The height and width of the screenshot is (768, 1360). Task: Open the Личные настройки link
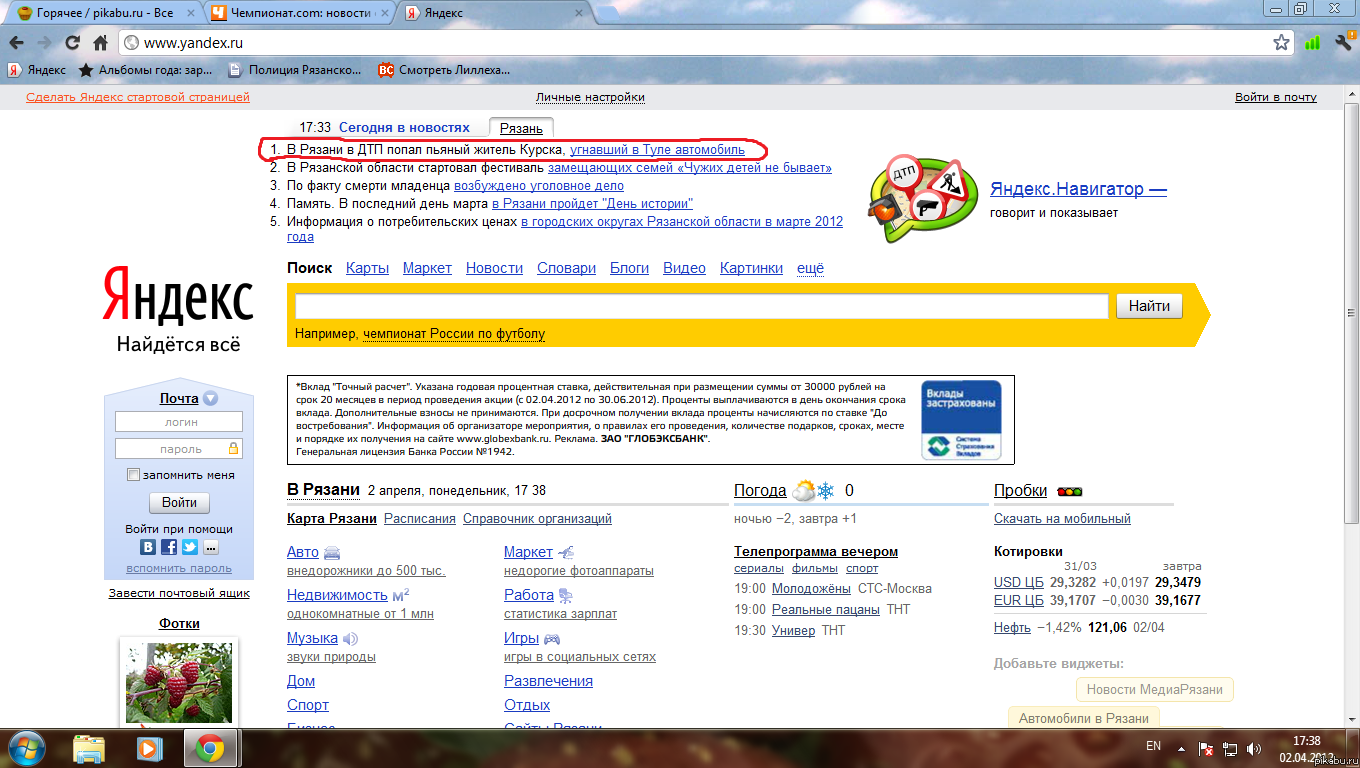coord(590,97)
